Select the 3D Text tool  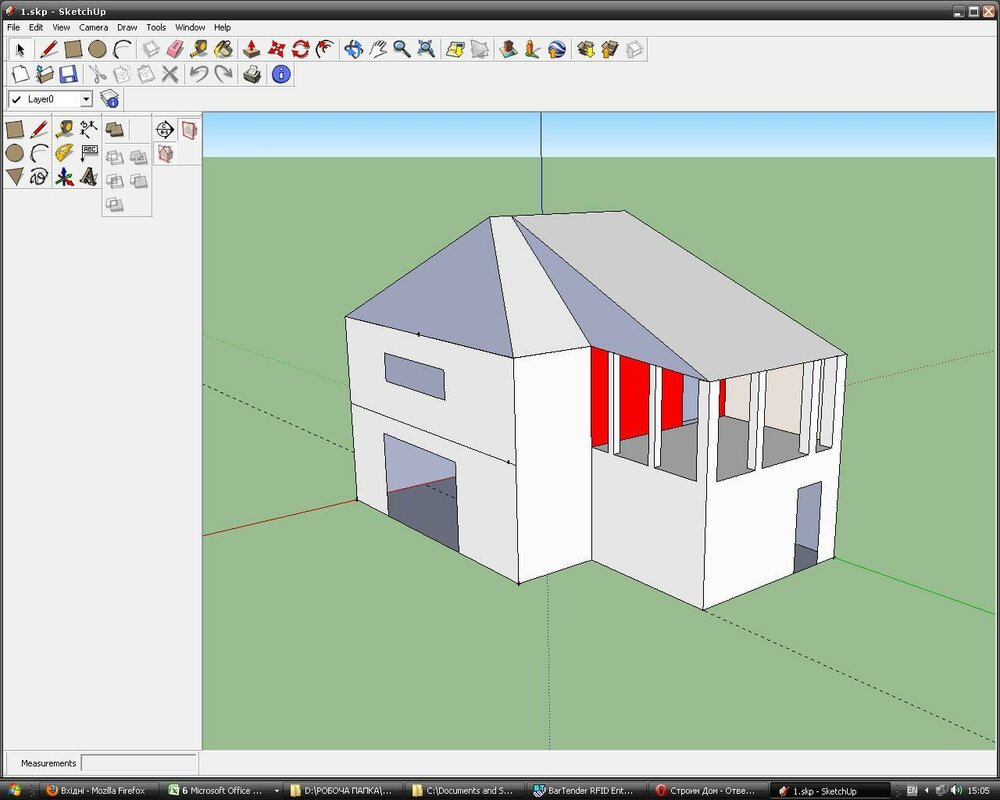[x=89, y=177]
